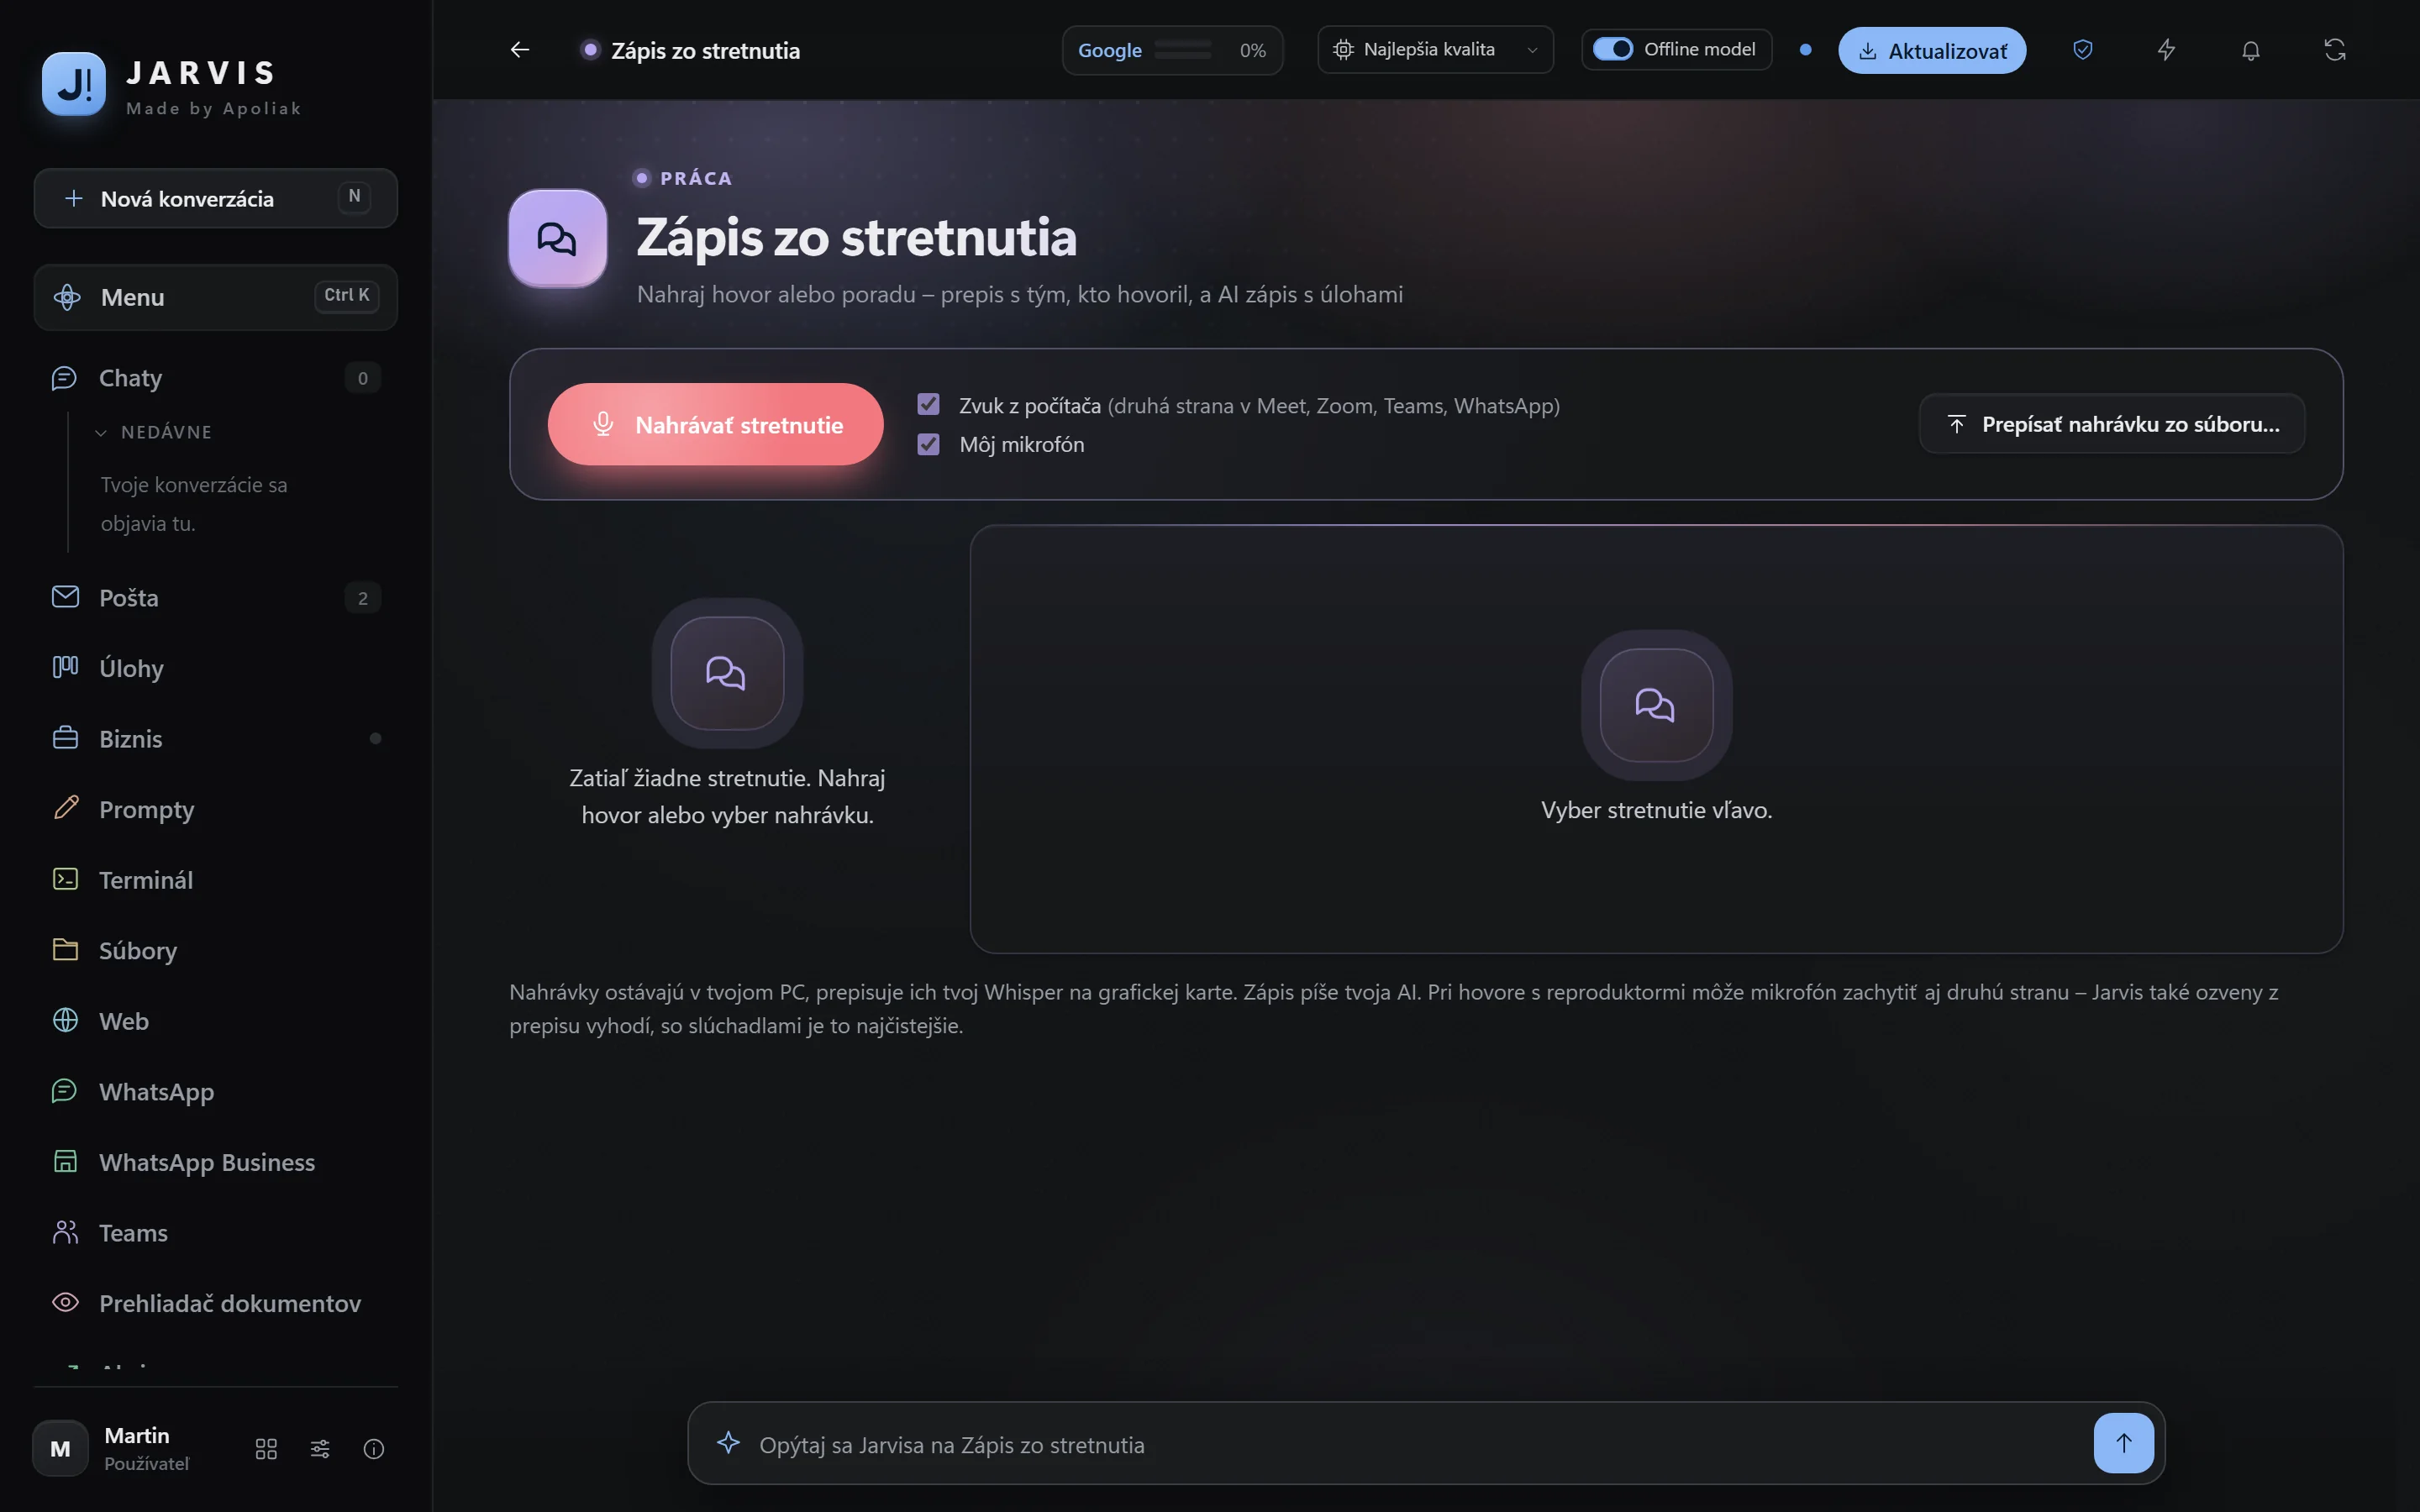Click Prepísať nahrávku zo súboru button

tap(2112, 424)
